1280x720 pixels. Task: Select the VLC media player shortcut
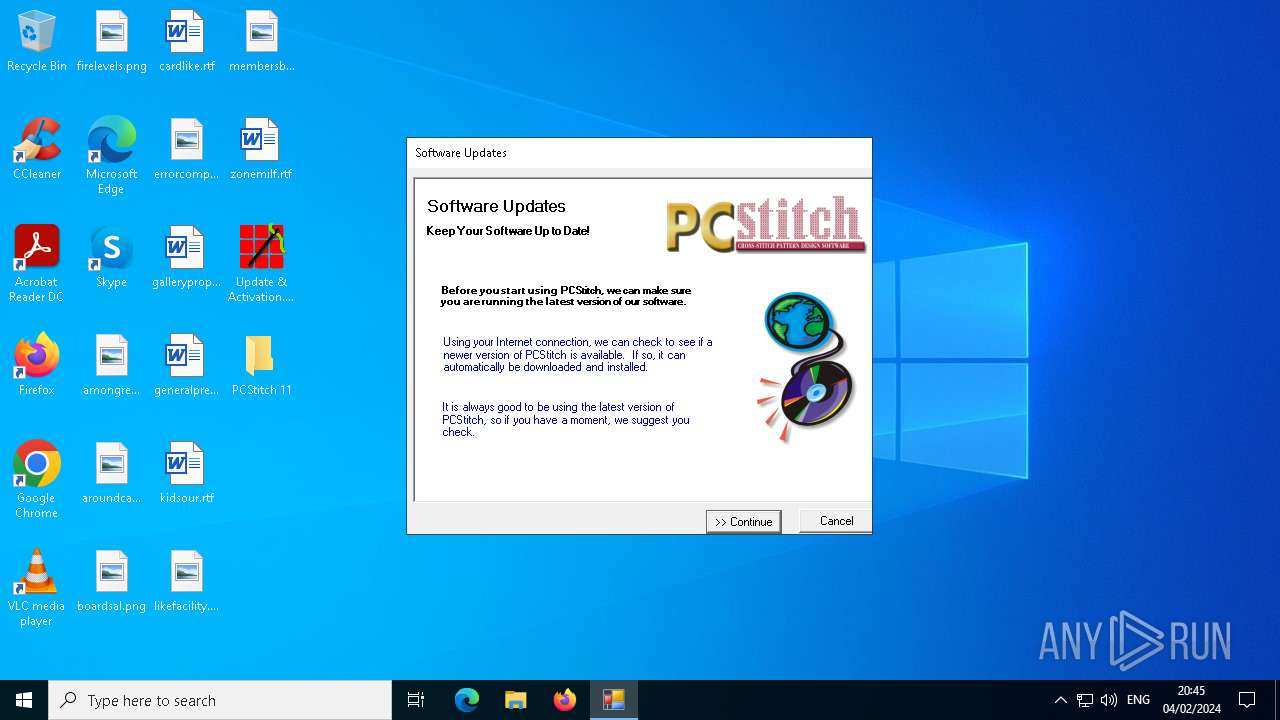pyautogui.click(x=37, y=589)
